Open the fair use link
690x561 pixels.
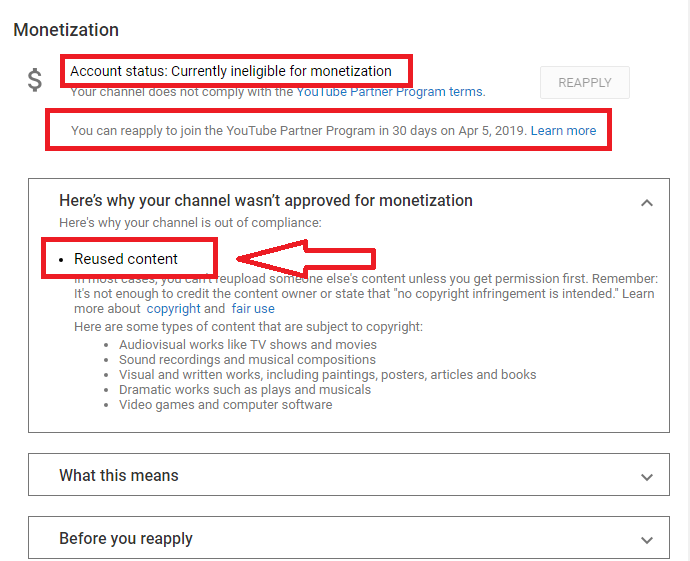tap(253, 309)
